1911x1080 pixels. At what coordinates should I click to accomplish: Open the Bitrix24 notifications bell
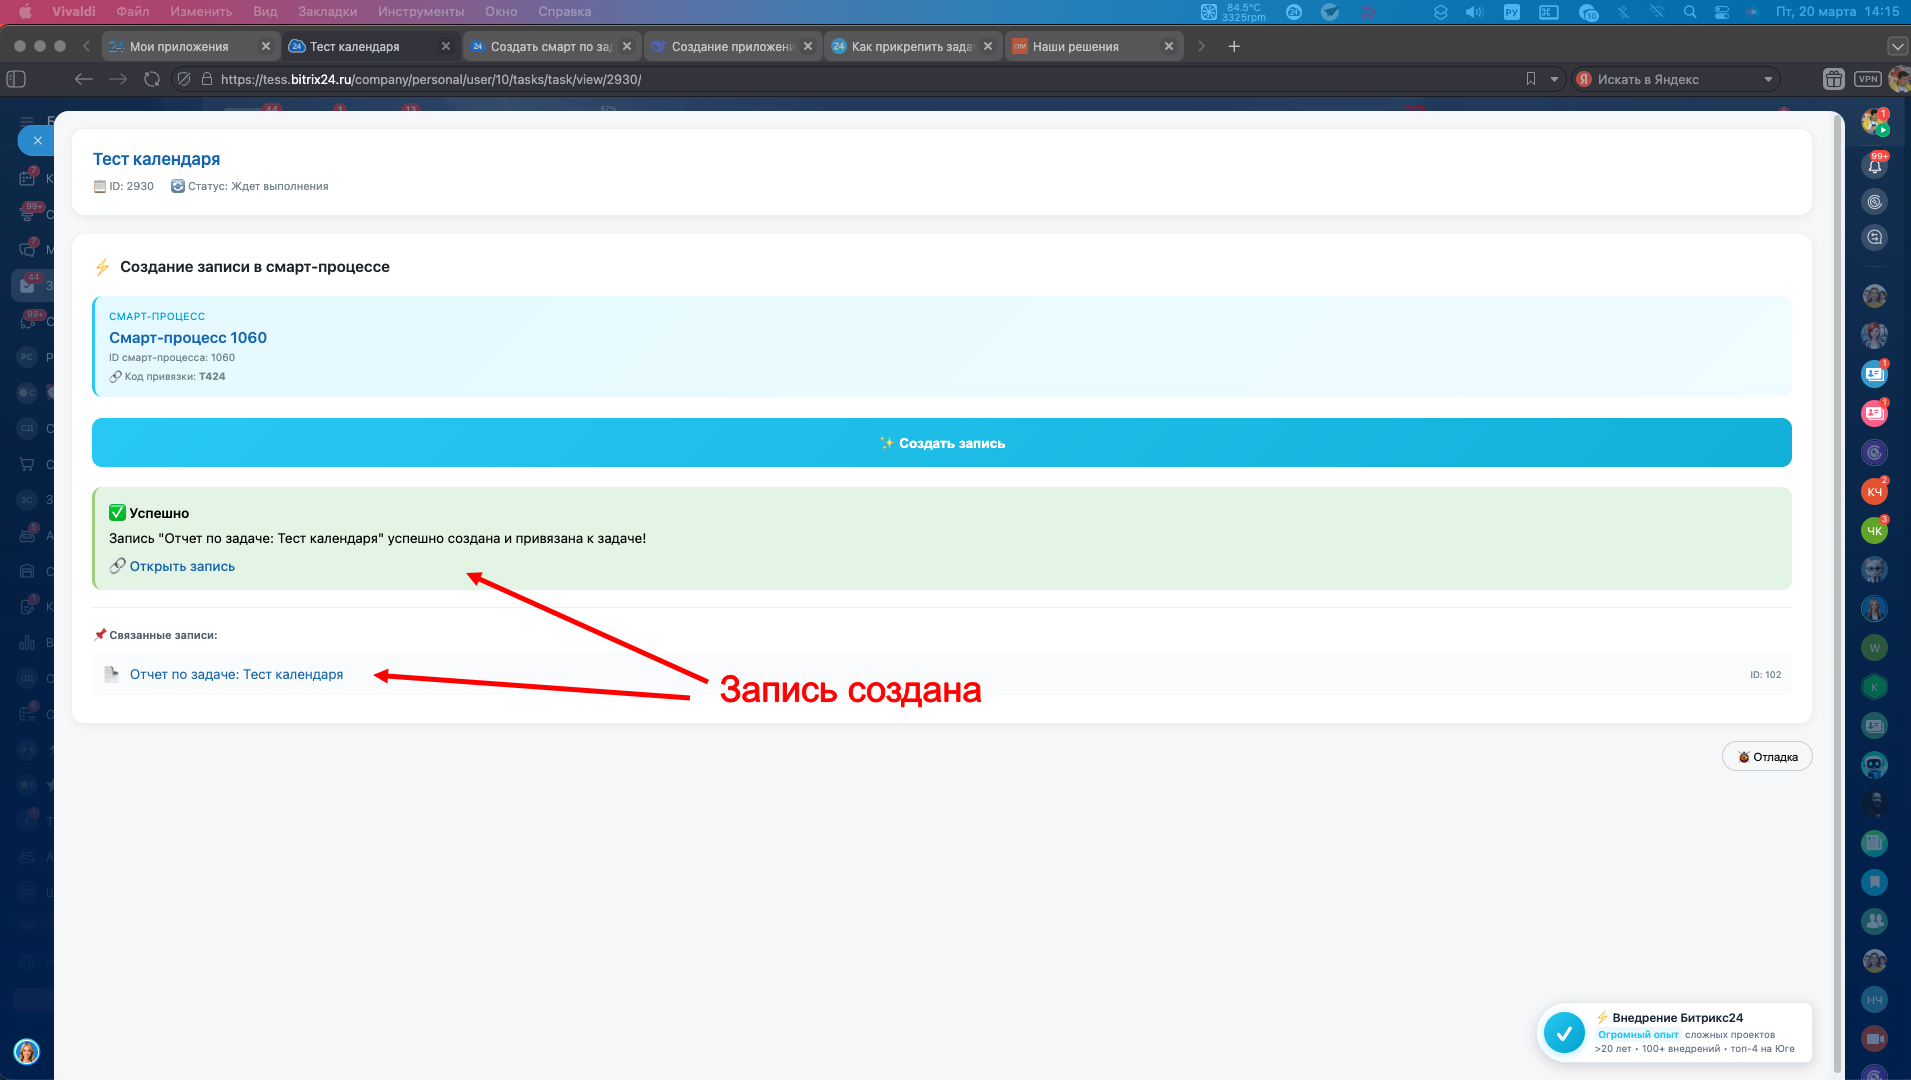point(1874,166)
